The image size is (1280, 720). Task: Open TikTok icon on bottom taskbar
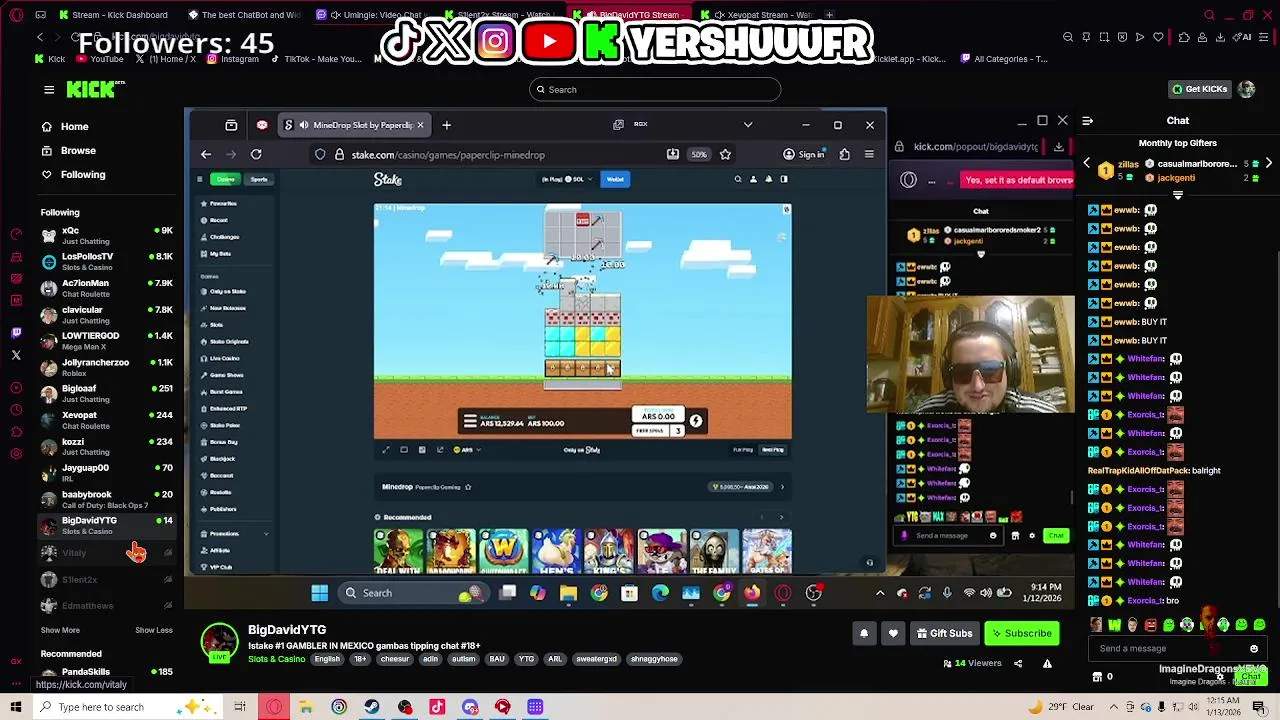click(x=437, y=707)
